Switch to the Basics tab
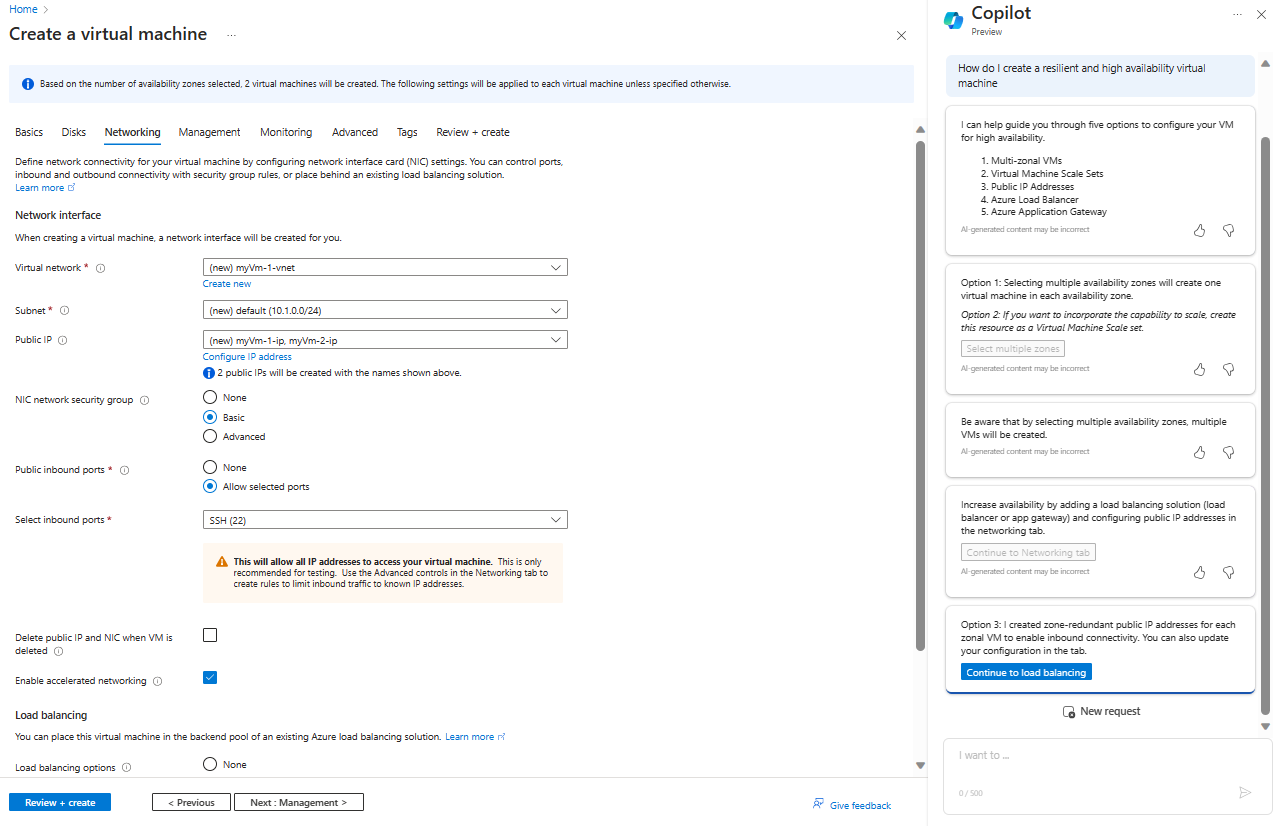 tap(29, 132)
